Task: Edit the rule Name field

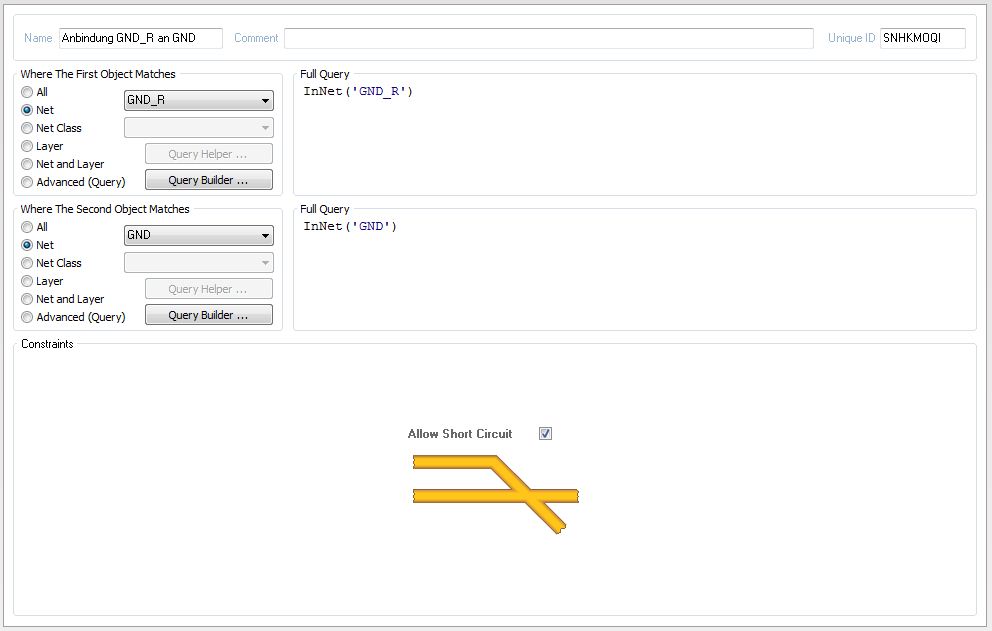Action: [x=141, y=38]
